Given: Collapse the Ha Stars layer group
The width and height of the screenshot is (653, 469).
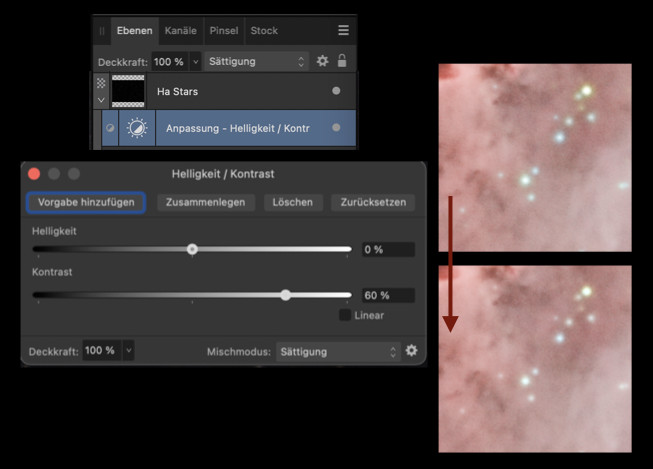Looking at the screenshot, I should [100, 100].
